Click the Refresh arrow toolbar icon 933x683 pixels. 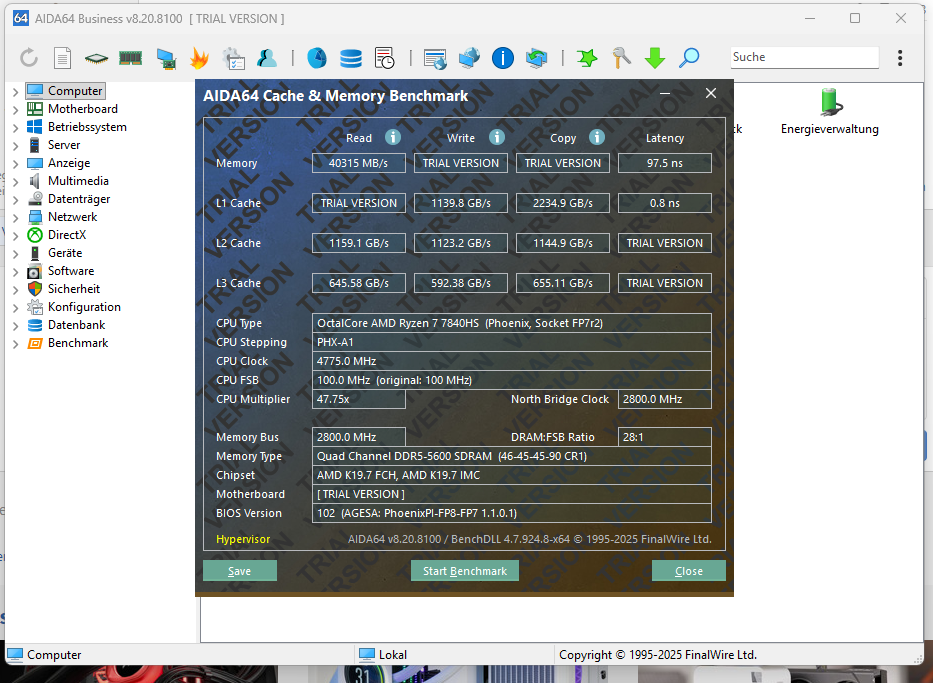pyautogui.click(x=29, y=58)
